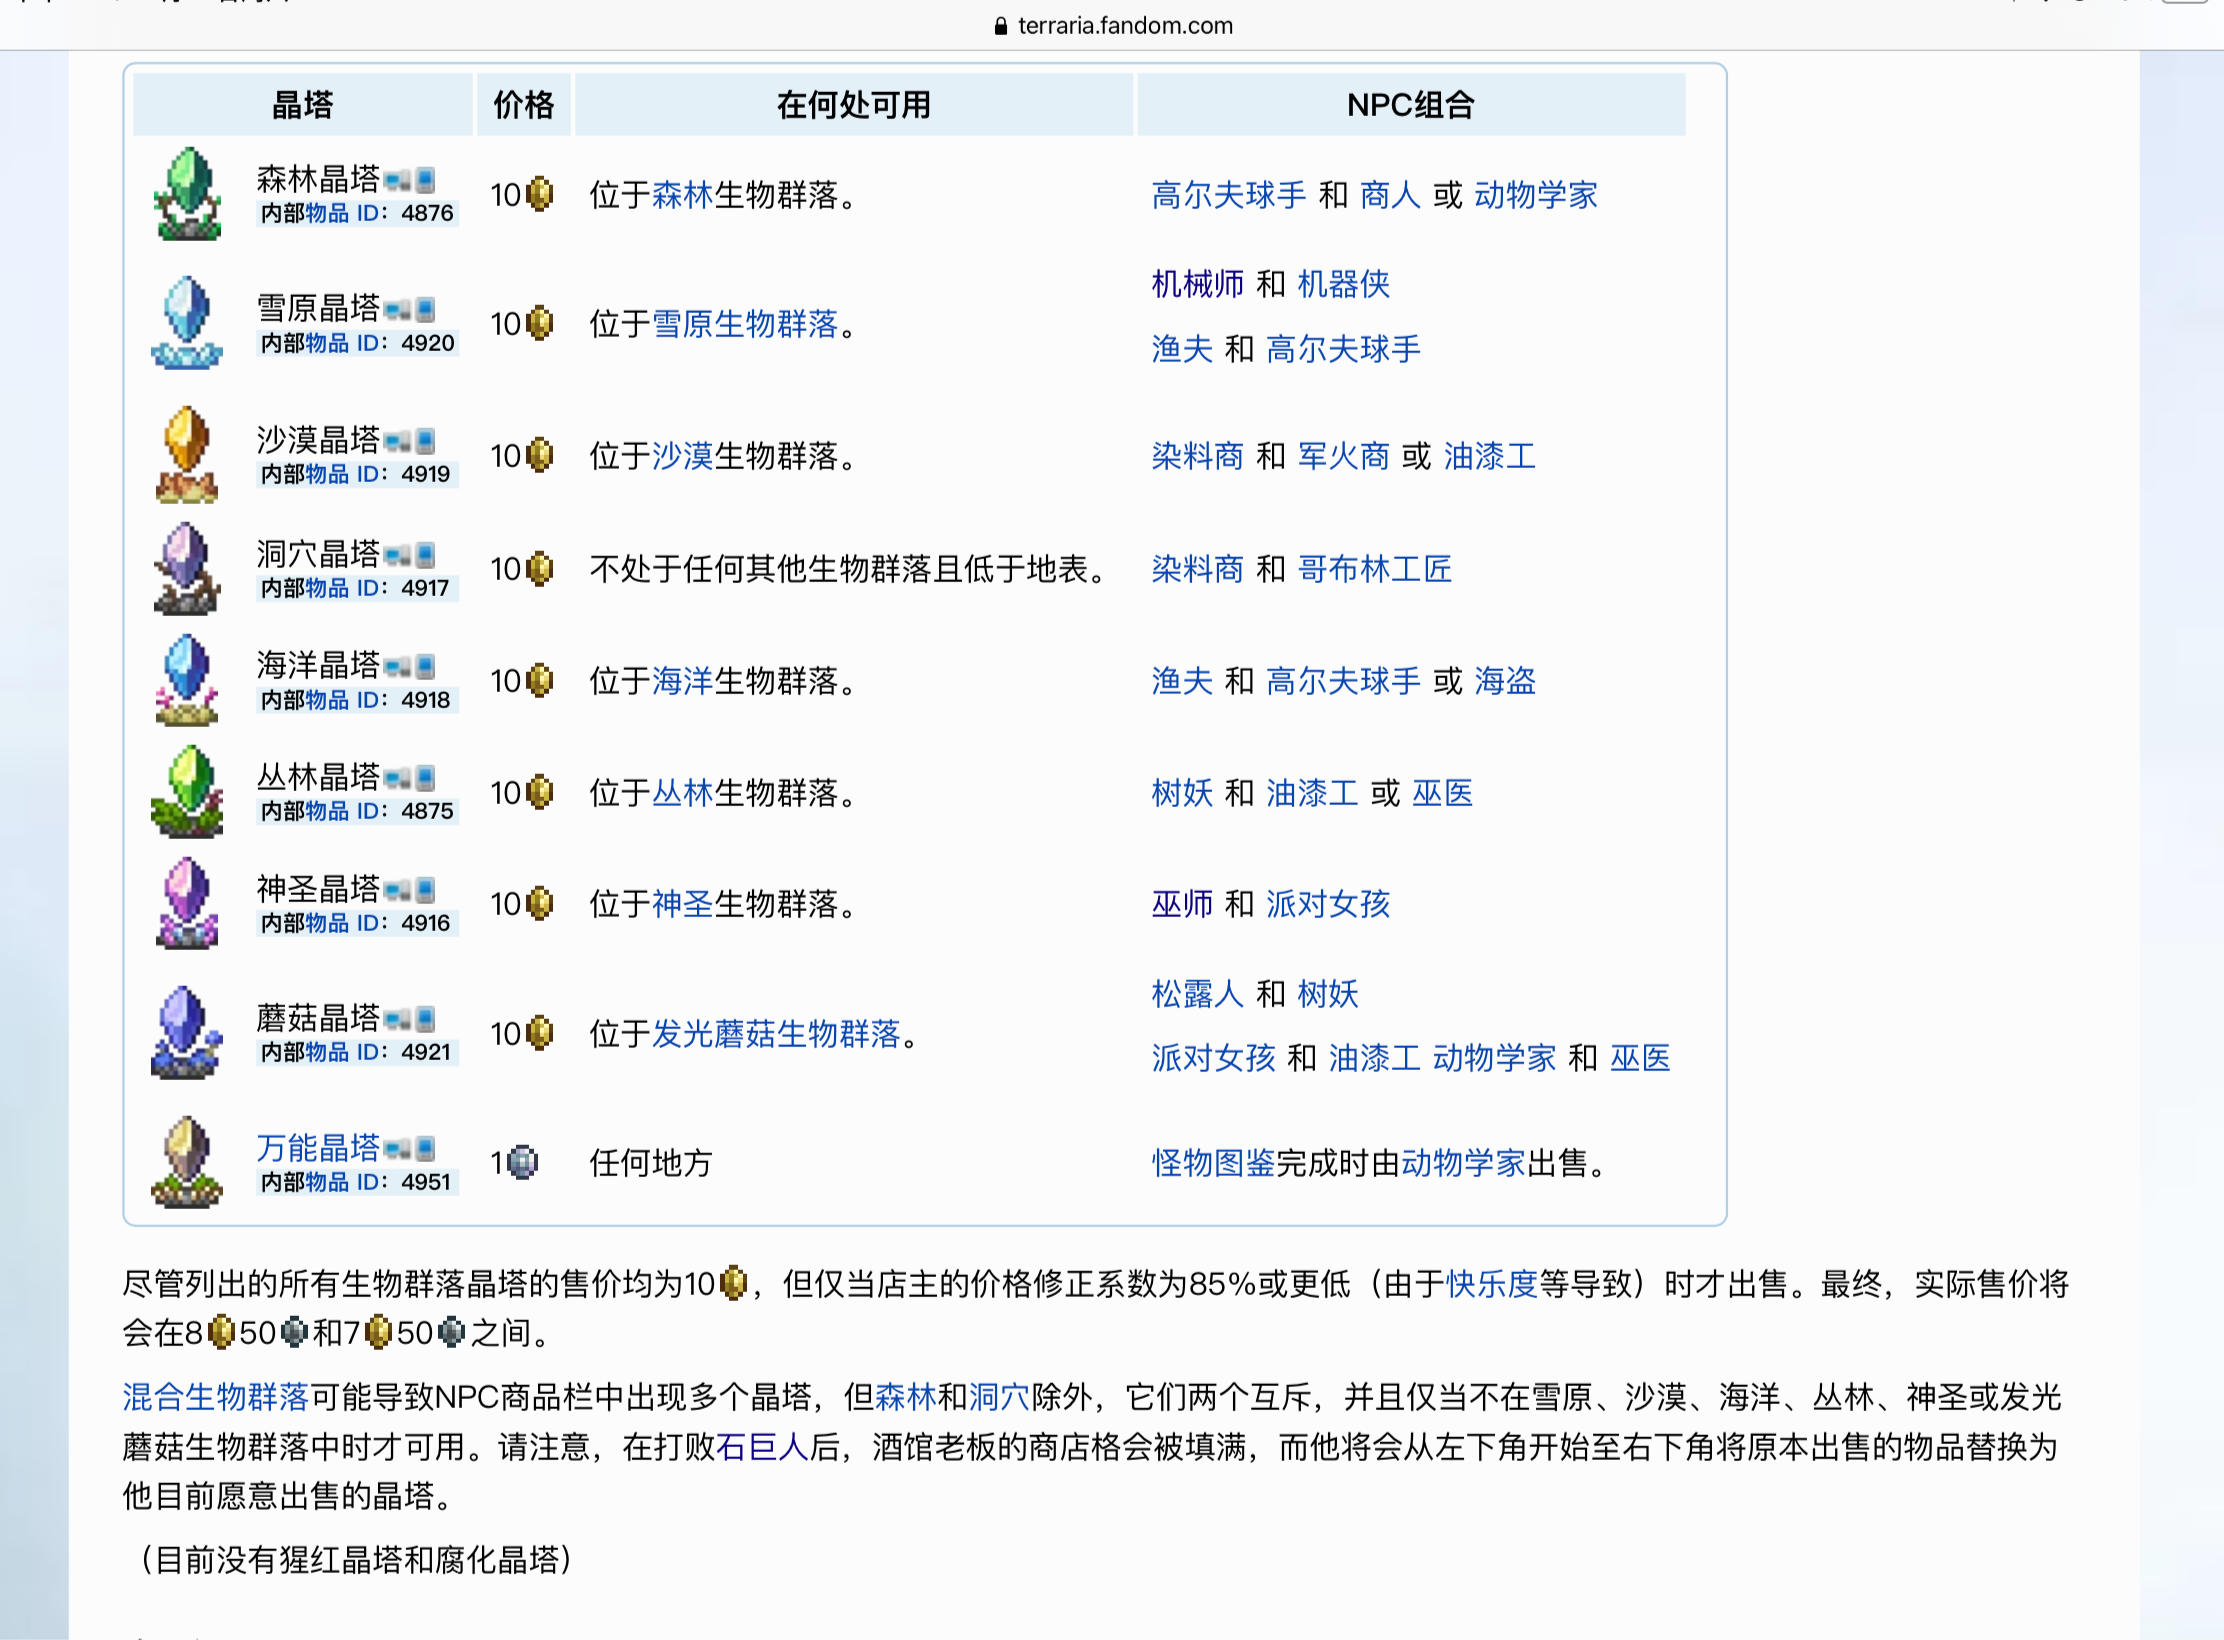Click the platform version icons beside 森林晶塔
The height and width of the screenshot is (1640, 2224).
pyautogui.click(x=410, y=180)
